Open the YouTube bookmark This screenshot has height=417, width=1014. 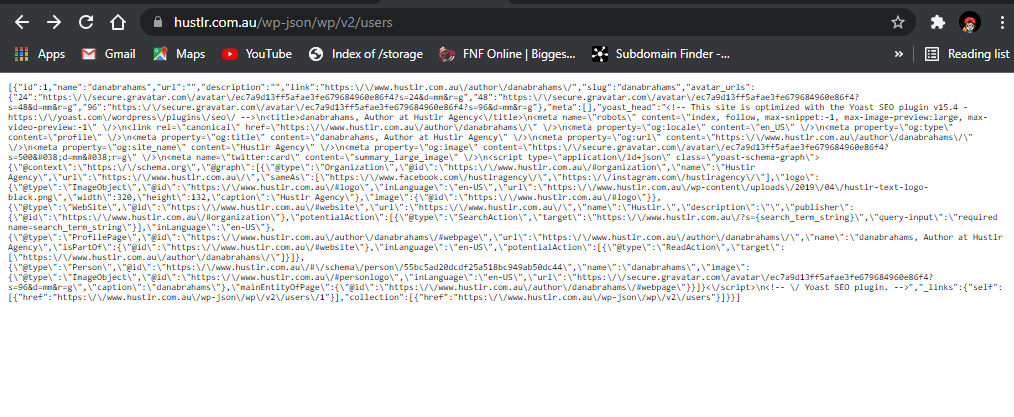pyautogui.click(x=257, y=54)
